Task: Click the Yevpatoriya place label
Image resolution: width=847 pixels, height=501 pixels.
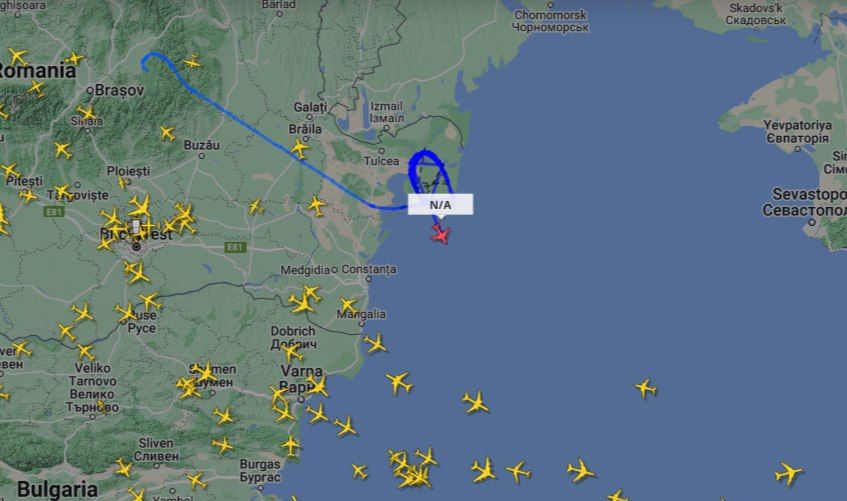Action: [798, 131]
